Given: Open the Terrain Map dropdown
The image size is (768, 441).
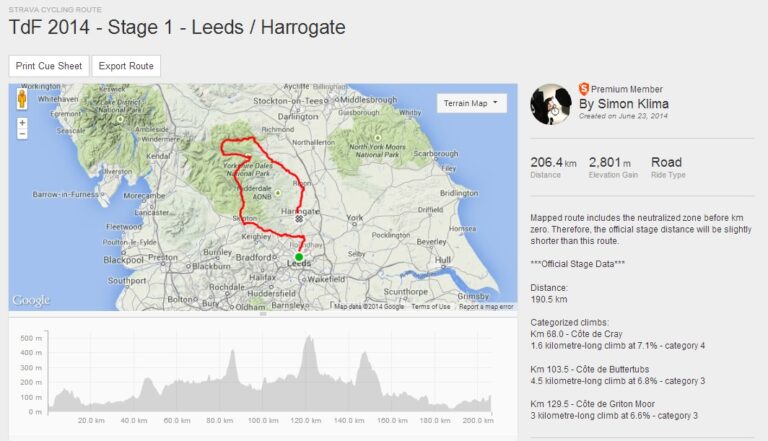Looking at the screenshot, I should click(x=472, y=103).
